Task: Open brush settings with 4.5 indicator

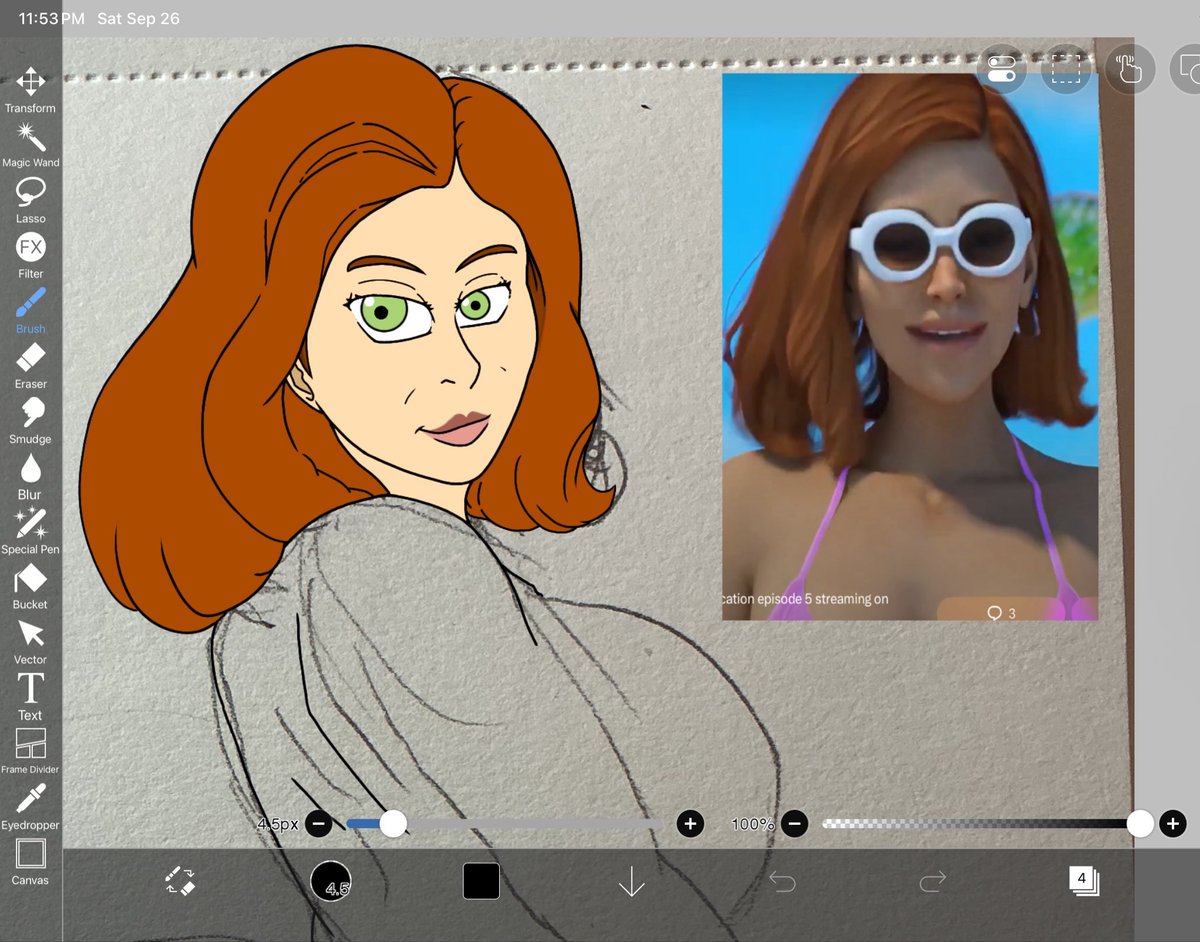Action: (x=331, y=881)
